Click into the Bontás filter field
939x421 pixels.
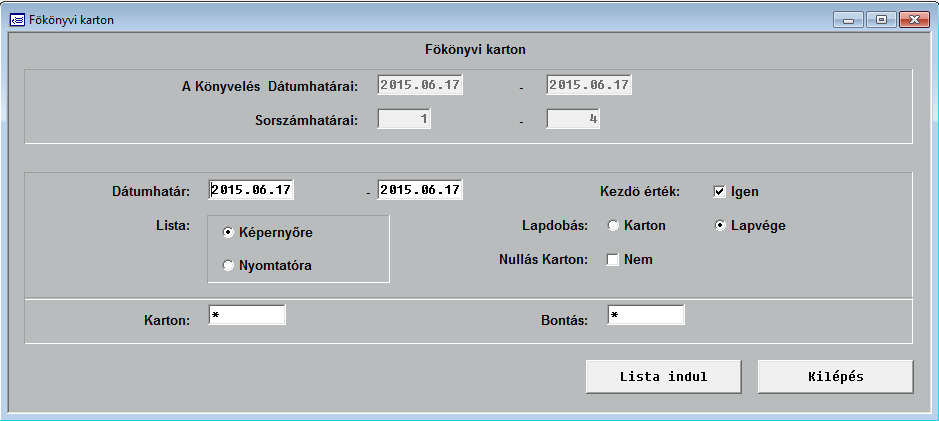646,314
